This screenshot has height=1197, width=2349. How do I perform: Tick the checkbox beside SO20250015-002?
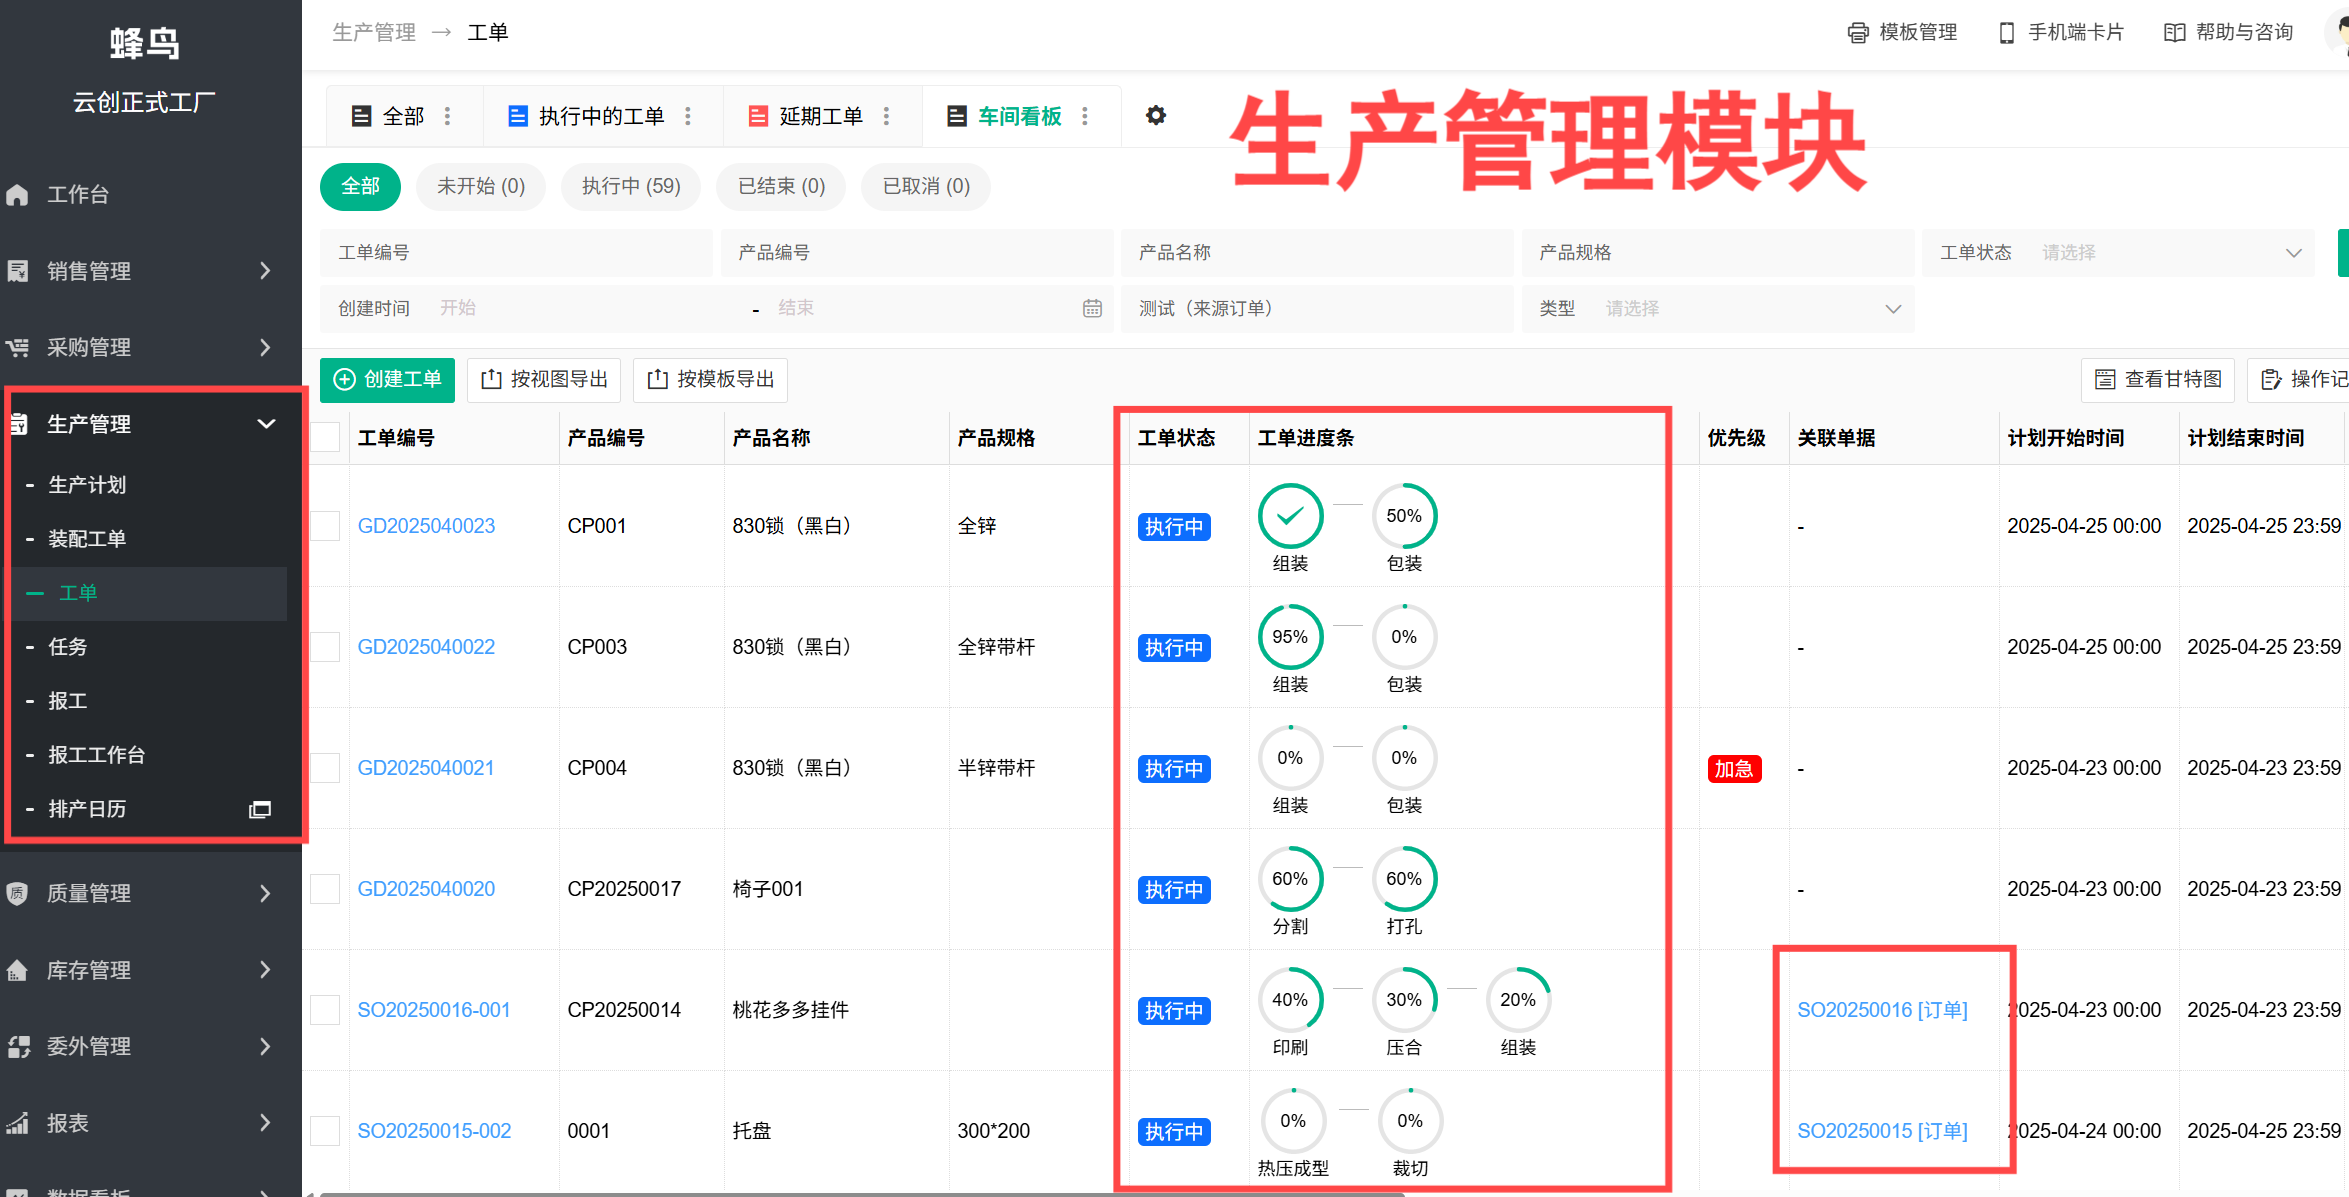[x=325, y=1130]
